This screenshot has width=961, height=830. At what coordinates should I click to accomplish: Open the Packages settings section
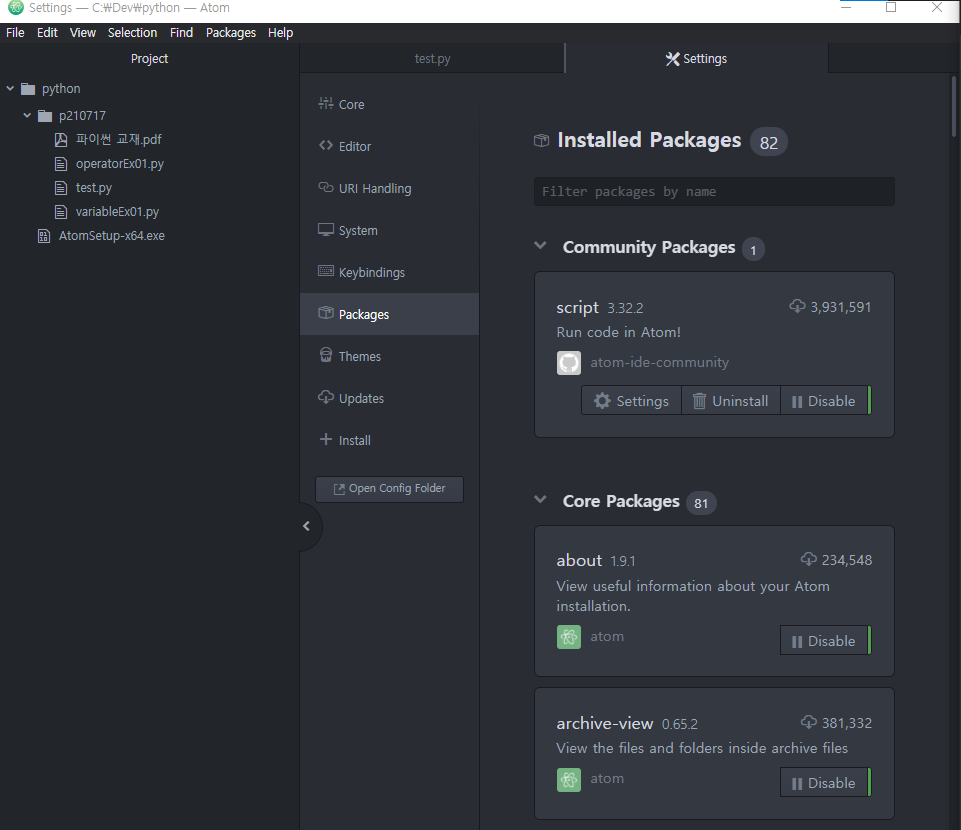[x=389, y=314]
